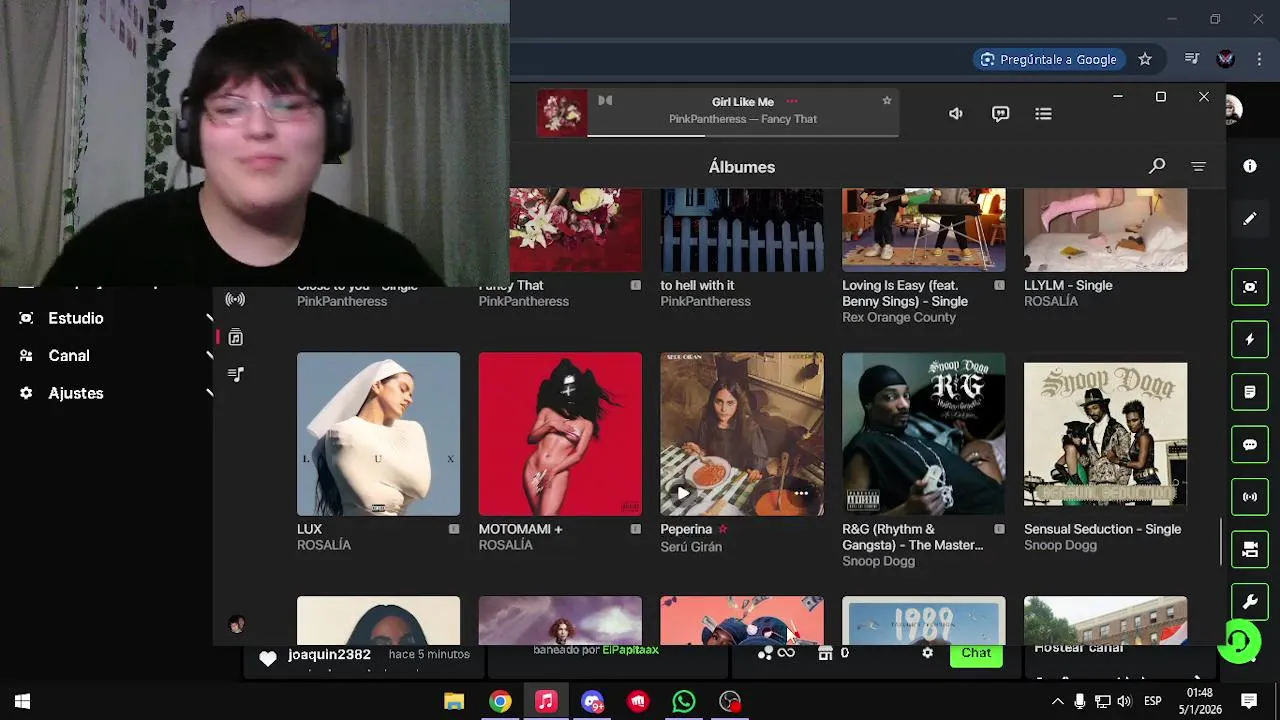Open Google Chrome from the taskbar
The width and height of the screenshot is (1280, 720).
(500, 702)
